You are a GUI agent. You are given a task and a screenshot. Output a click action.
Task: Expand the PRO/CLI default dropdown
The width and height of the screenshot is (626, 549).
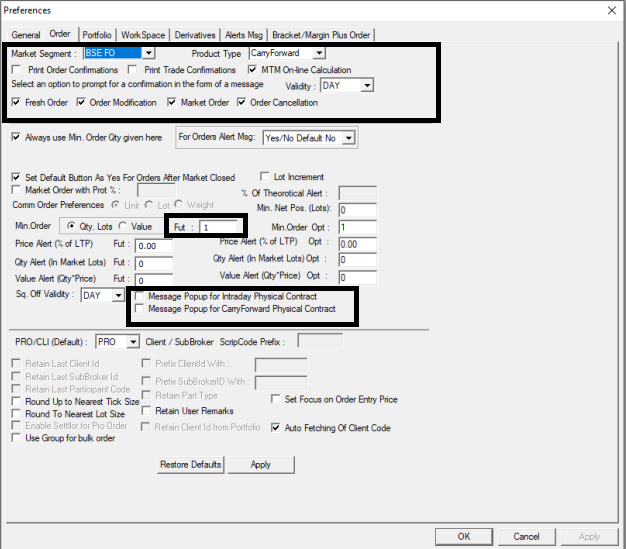coord(129,342)
